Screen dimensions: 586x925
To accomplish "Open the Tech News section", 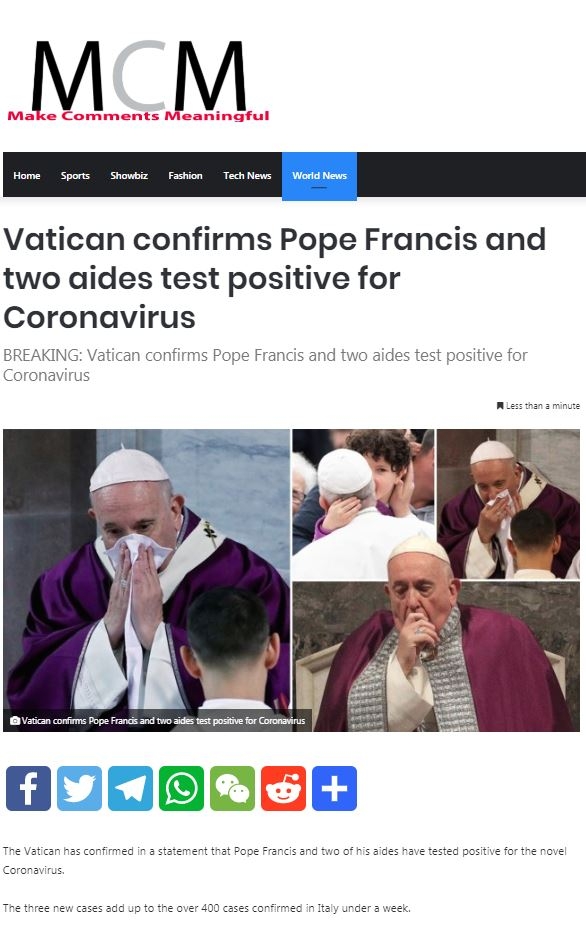I will pyautogui.click(x=247, y=175).
